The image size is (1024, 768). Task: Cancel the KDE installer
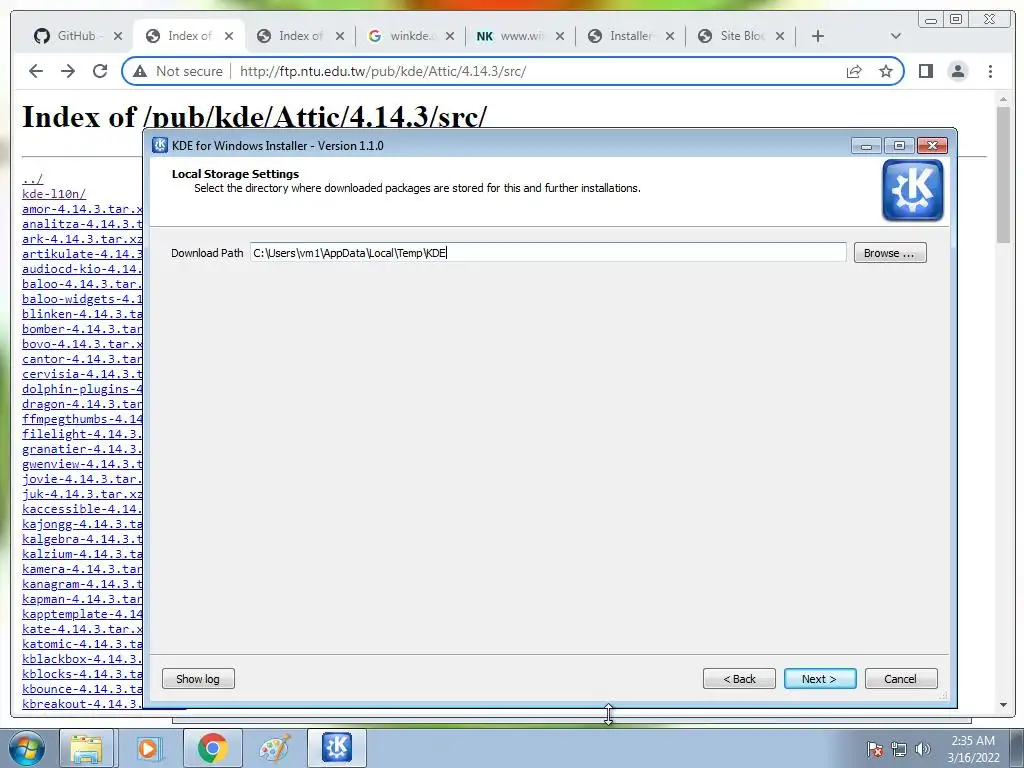[x=901, y=679]
